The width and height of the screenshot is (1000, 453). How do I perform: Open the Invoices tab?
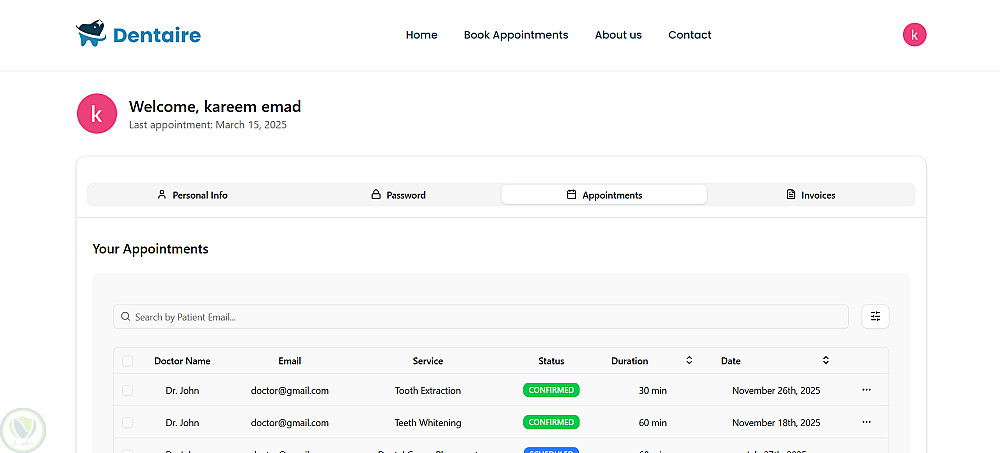click(810, 195)
